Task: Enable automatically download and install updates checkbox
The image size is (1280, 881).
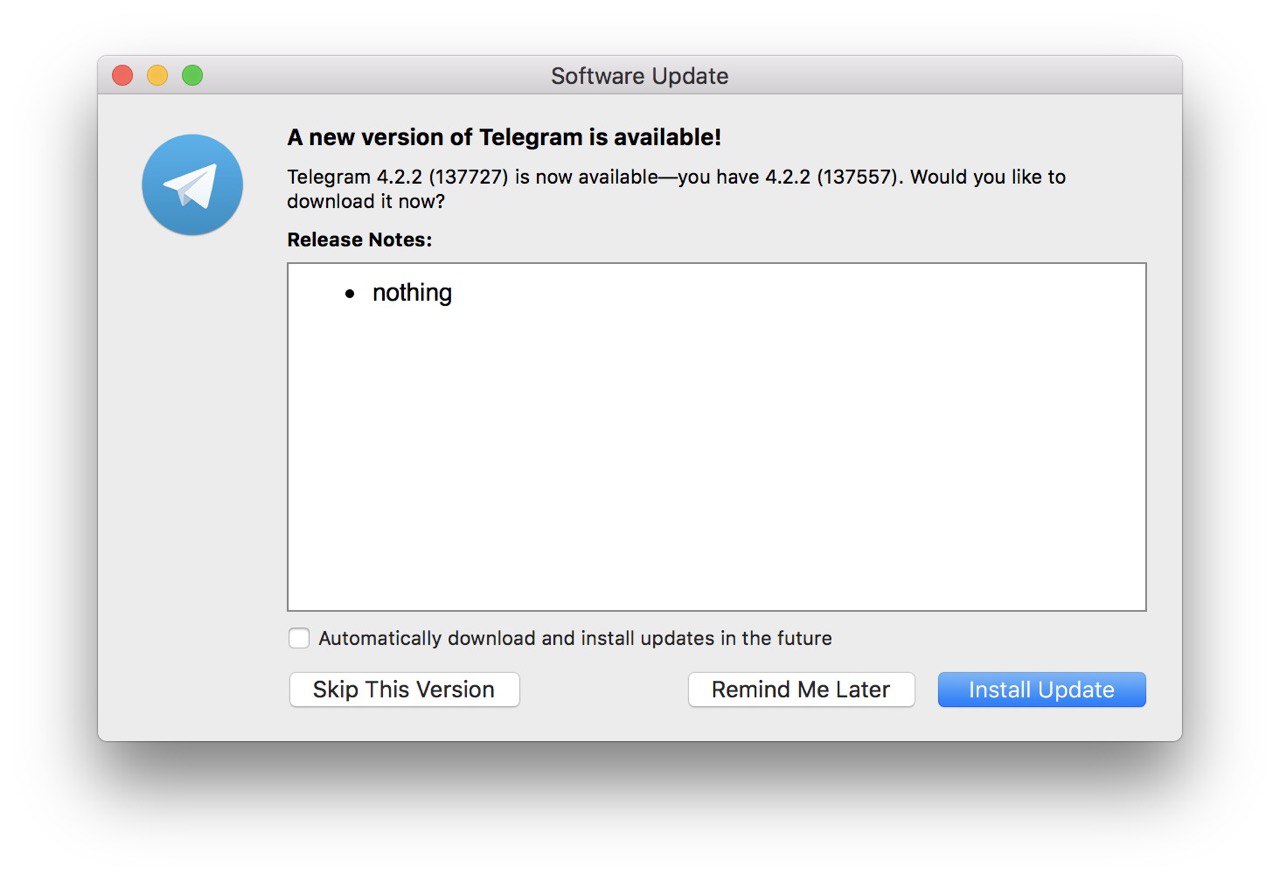Action: (299, 638)
